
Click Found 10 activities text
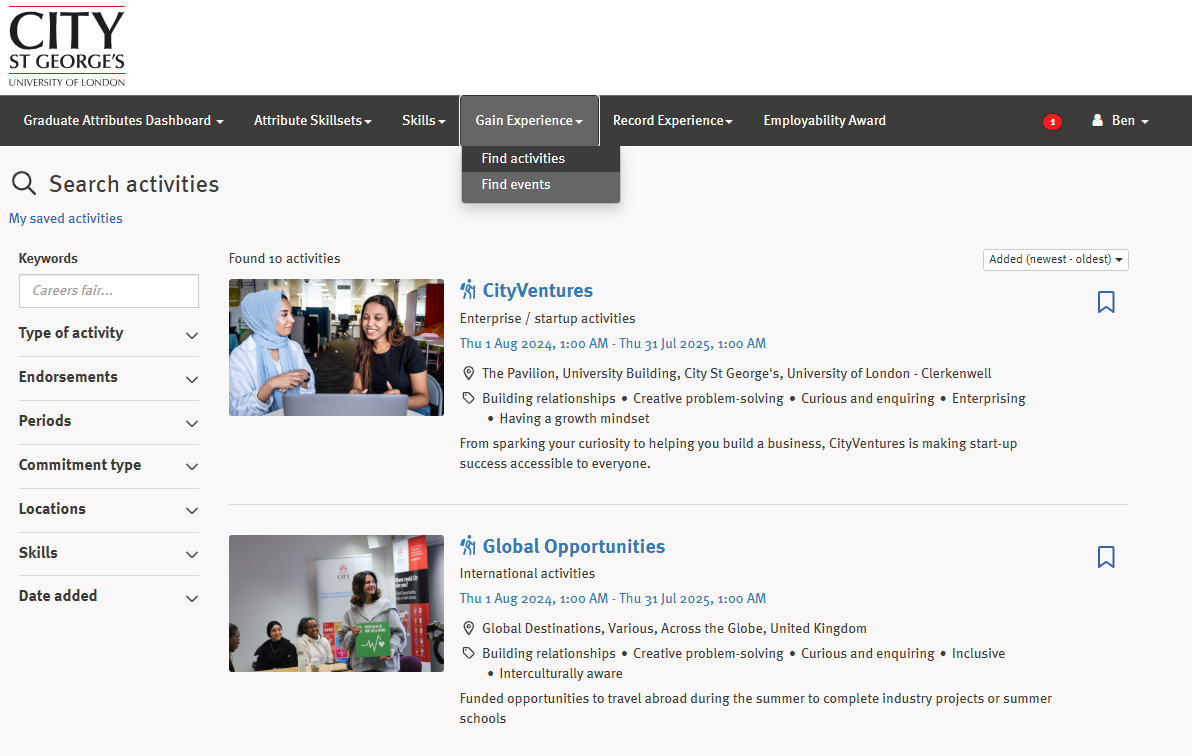284,259
